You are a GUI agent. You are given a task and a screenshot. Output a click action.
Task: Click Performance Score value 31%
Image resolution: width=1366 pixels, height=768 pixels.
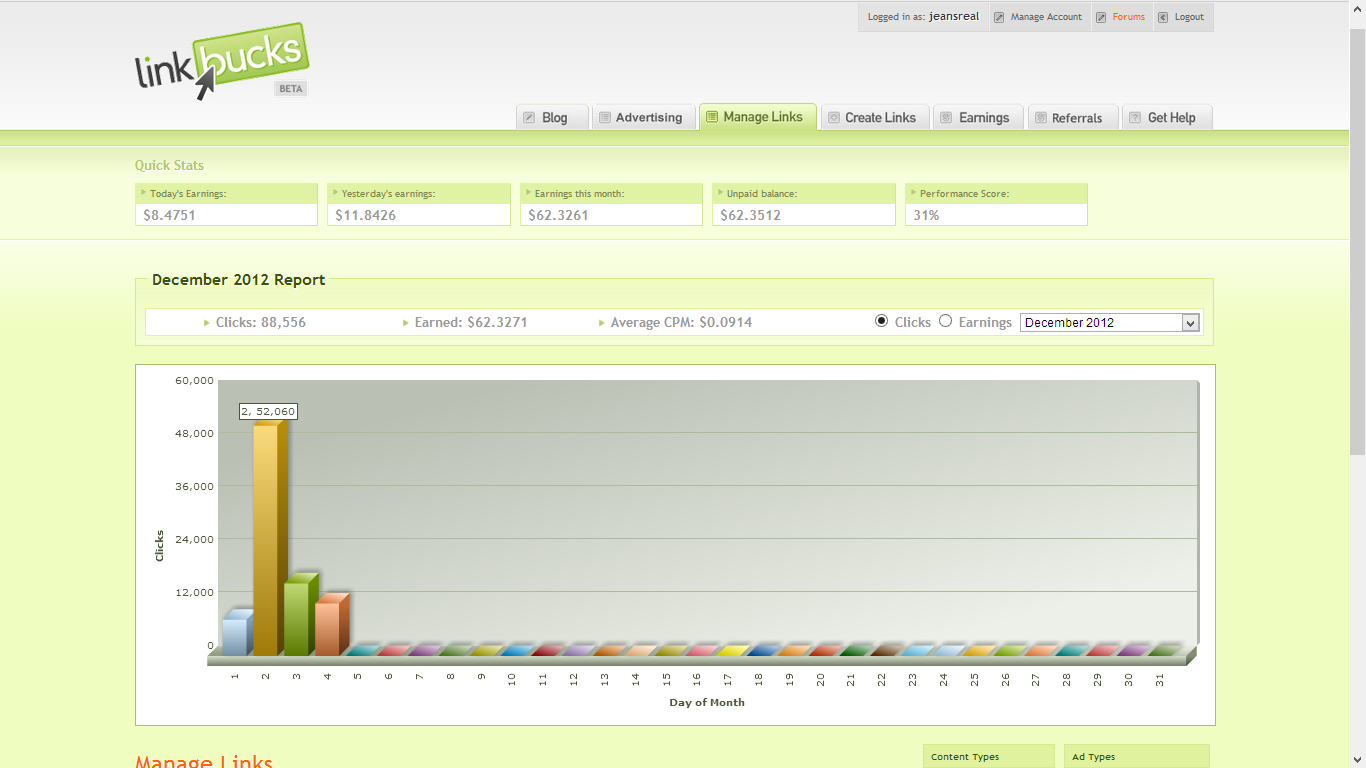pyautogui.click(x=926, y=215)
